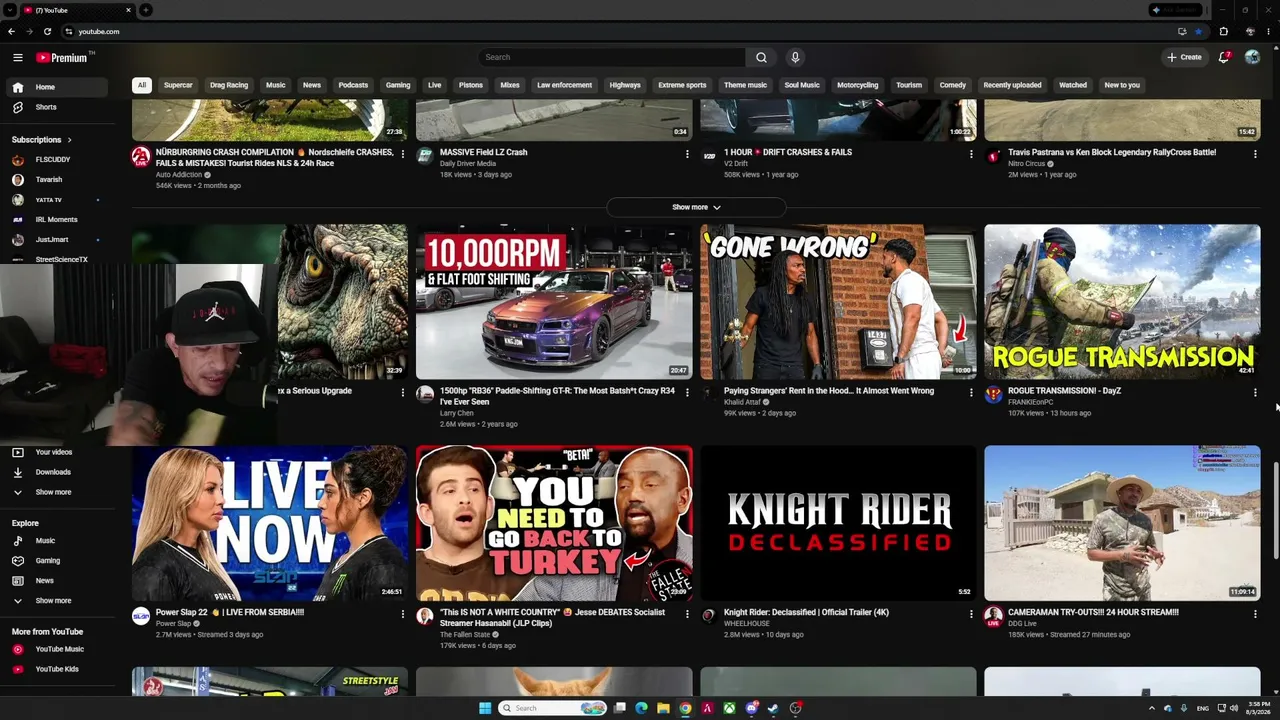
Task: Open the Windows Start menu
Action: pos(485,708)
